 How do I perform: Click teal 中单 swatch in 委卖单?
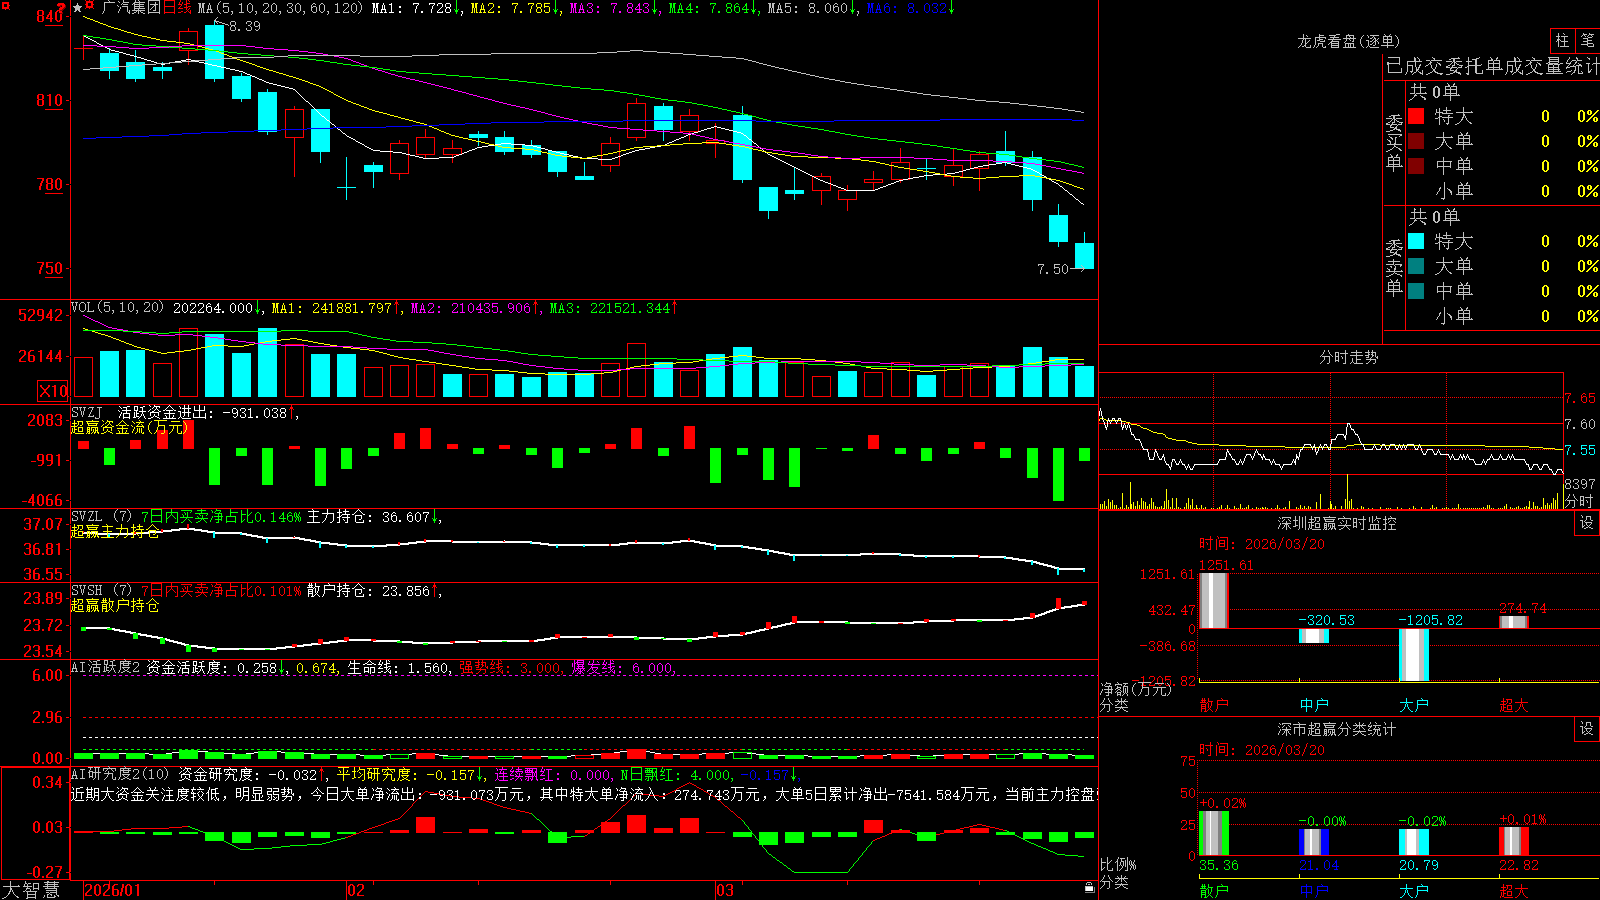coord(1416,290)
